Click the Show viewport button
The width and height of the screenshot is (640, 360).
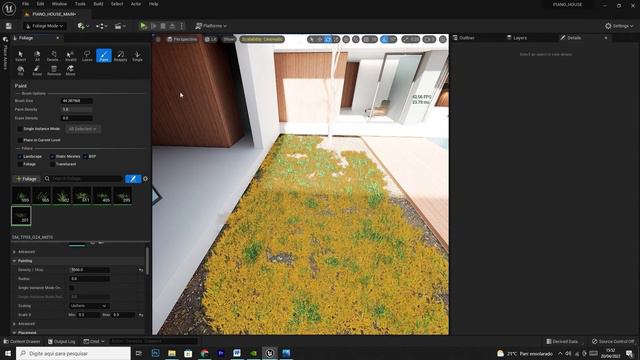tap(229, 39)
